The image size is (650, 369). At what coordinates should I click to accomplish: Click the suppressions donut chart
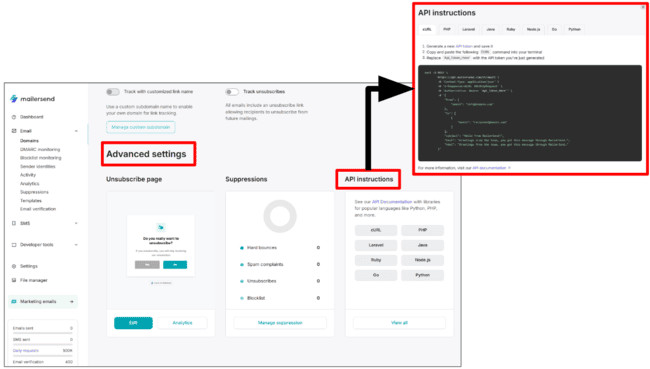(x=280, y=216)
